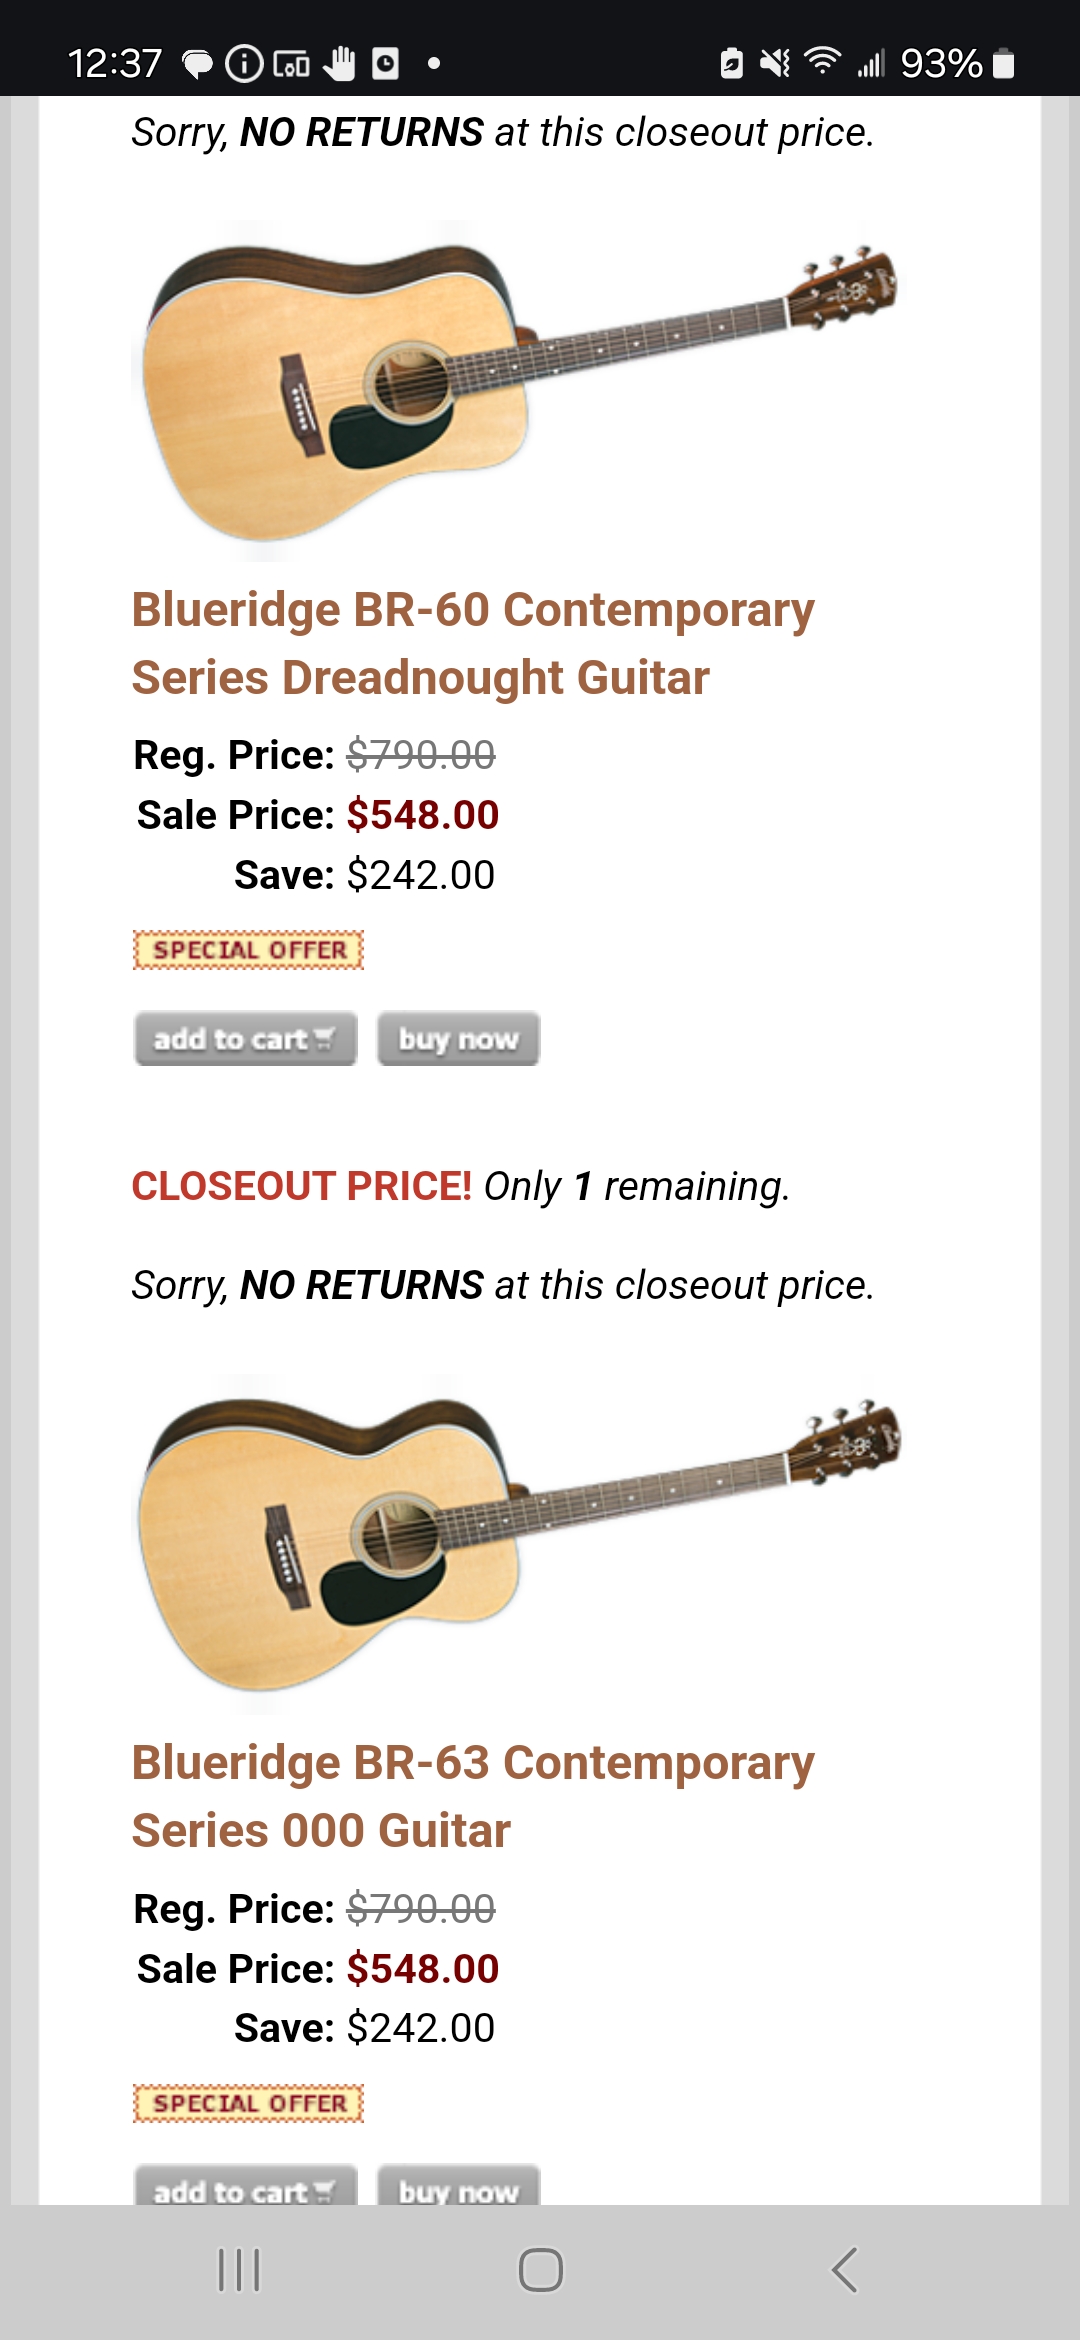
Task: Buy the Blueridge BR-60 now
Action: pos(458,1039)
